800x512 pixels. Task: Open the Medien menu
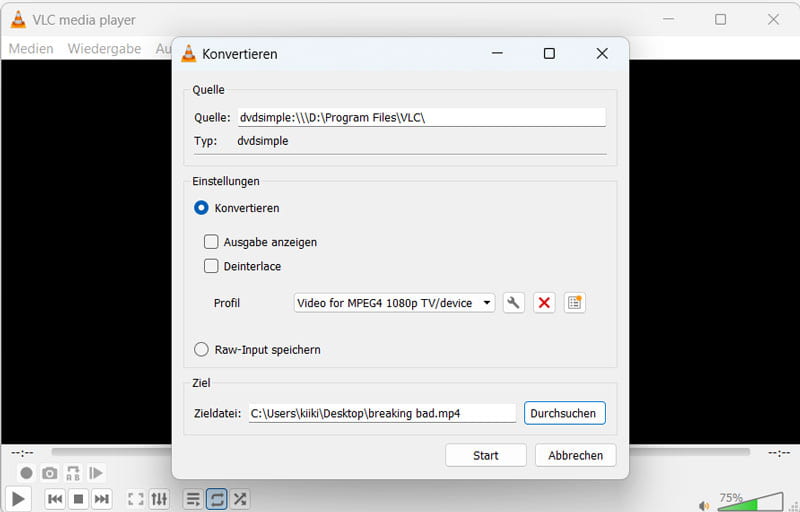click(31, 48)
